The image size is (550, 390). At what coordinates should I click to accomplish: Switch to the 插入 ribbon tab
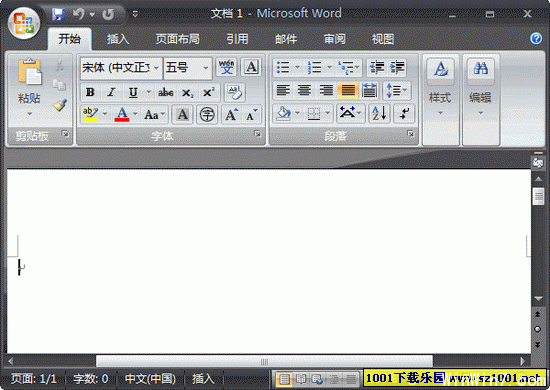coord(118,39)
